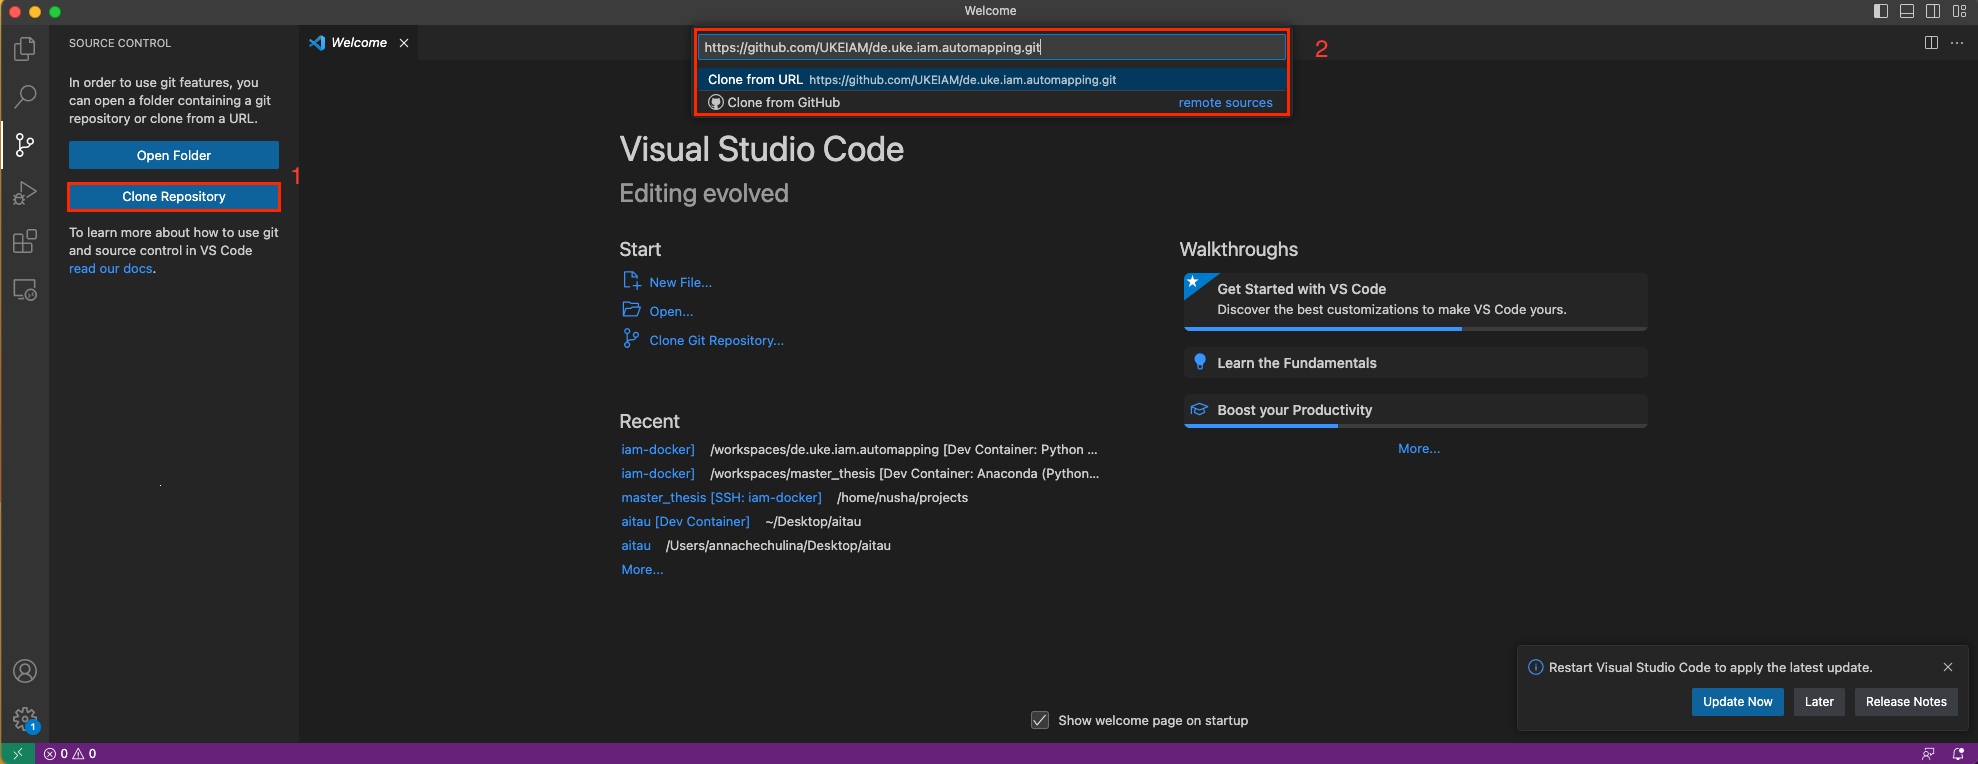Click the lightbulb icon beside Learn the Fundamentals
The image size is (1978, 764).
(1200, 362)
